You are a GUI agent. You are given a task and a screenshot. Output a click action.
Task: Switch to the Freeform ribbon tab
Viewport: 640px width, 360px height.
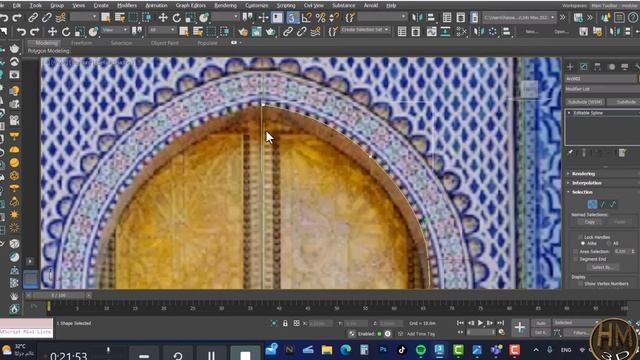click(82, 43)
